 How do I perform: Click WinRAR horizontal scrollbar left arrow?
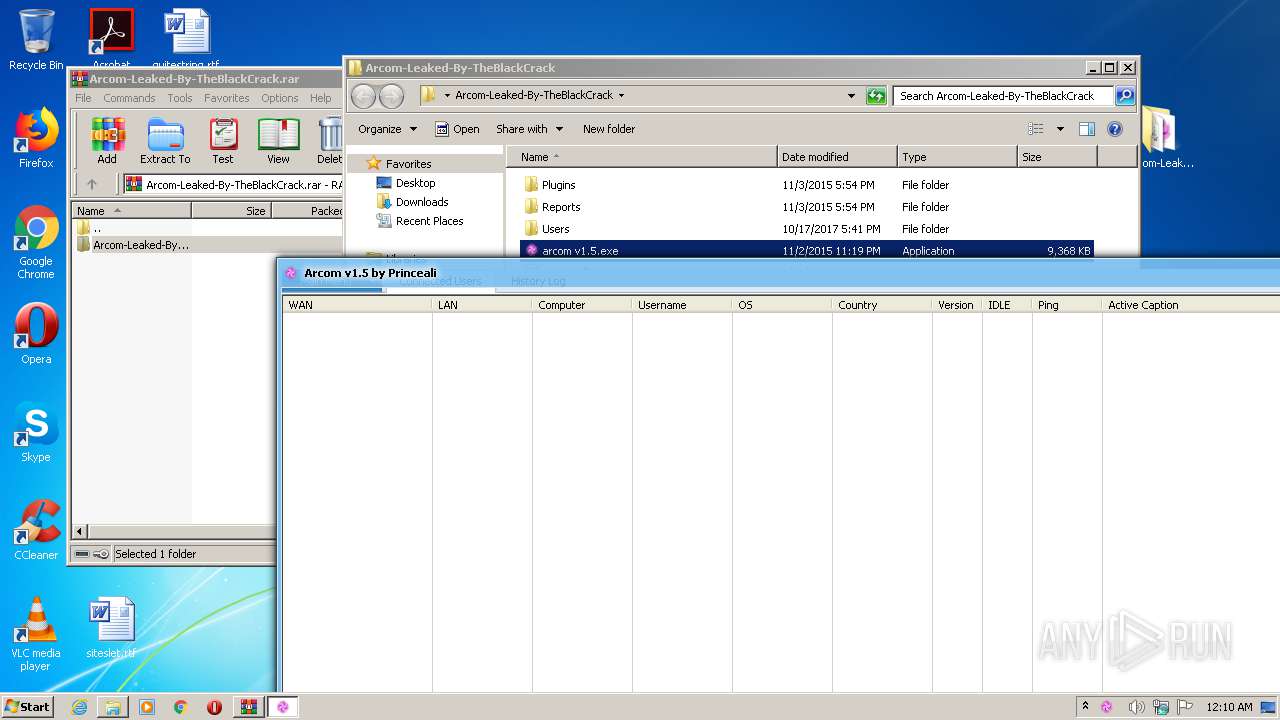[x=81, y=532]
